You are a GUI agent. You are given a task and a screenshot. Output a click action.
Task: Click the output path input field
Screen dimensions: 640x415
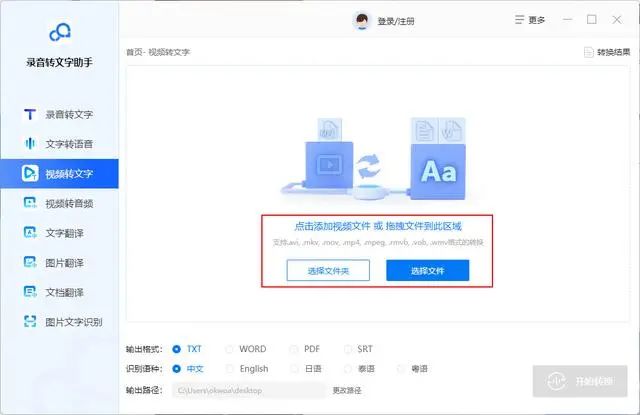pos(249,391)
